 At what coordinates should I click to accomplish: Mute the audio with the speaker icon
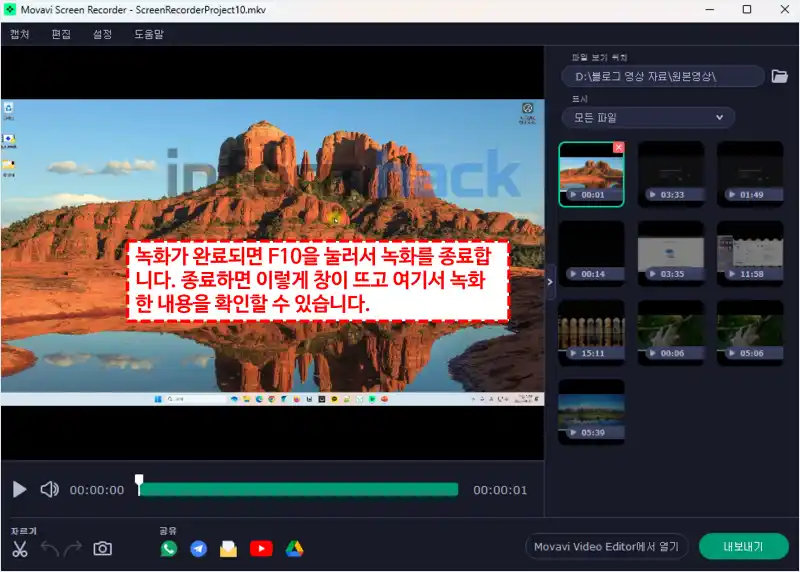point(49,489)
